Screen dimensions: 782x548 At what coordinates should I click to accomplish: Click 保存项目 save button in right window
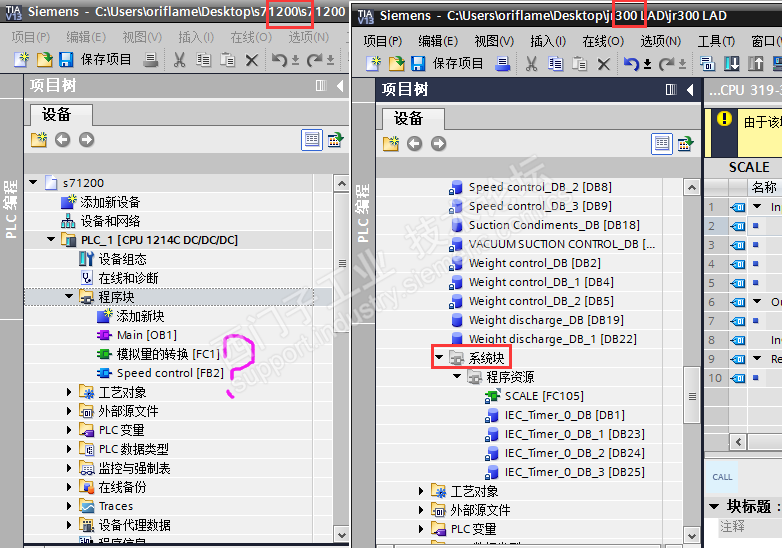[447, 64]
